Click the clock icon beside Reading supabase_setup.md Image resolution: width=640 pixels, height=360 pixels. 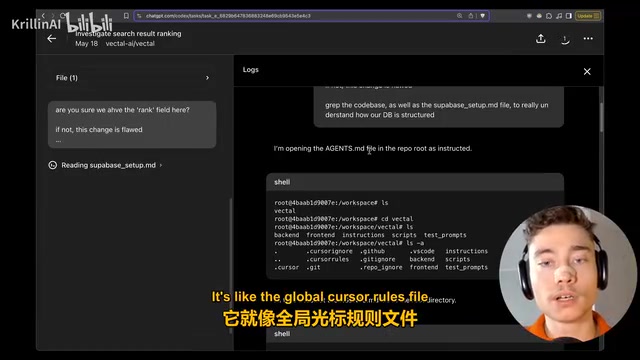[x=53, y=165]
